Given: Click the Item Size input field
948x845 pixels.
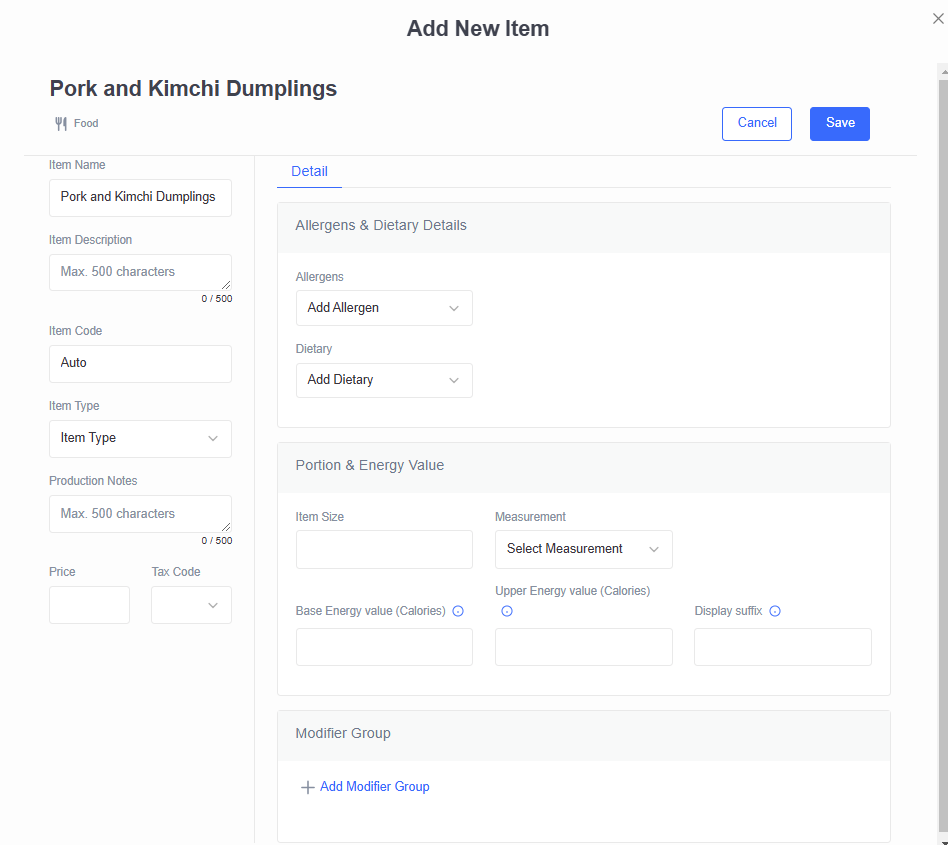Looking at the screenshot, I should pos(384,549).
